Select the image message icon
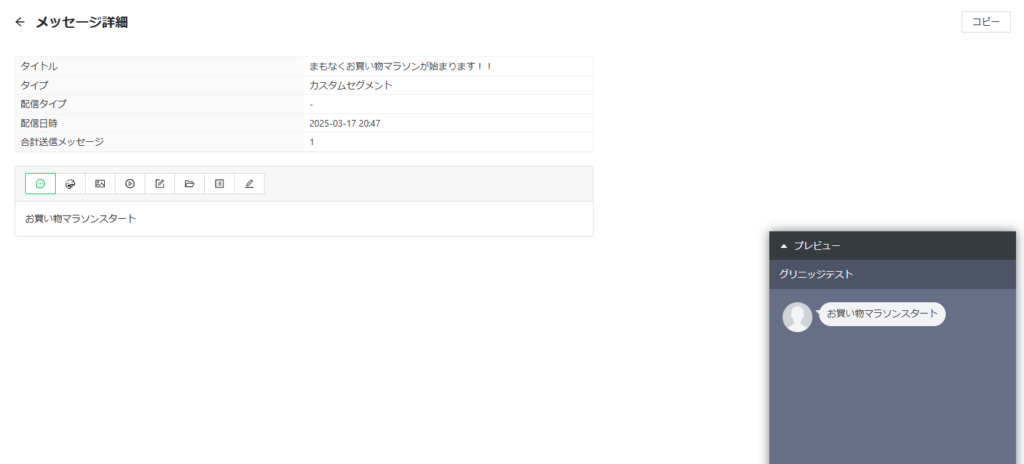 (100, 184)
